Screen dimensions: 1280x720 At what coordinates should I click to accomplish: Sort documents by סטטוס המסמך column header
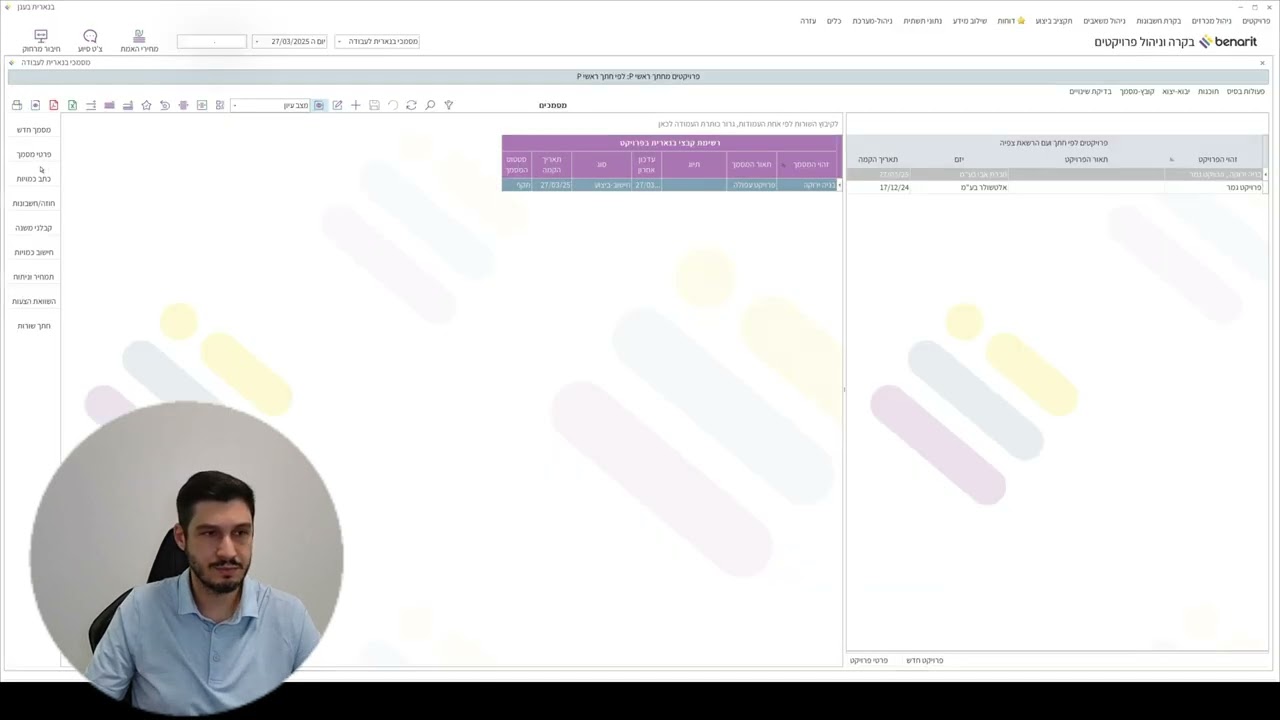(x=516, y=164)
